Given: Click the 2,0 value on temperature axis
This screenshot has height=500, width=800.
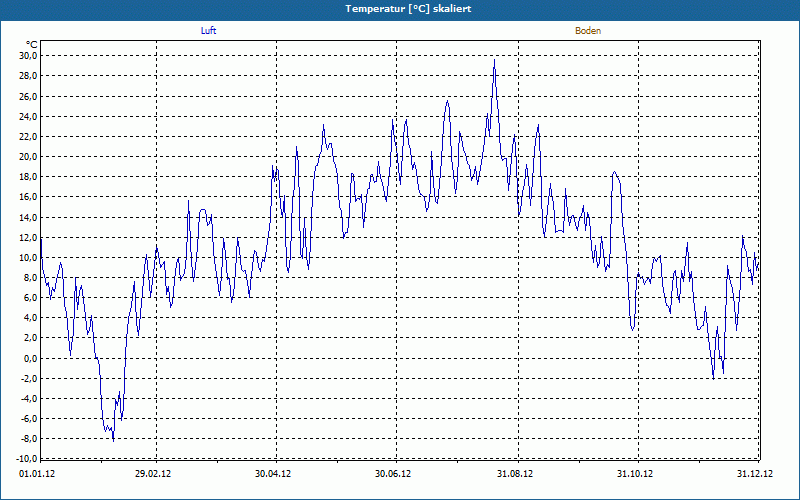Looking at the screenshot, I should click(x=31, y=338).
